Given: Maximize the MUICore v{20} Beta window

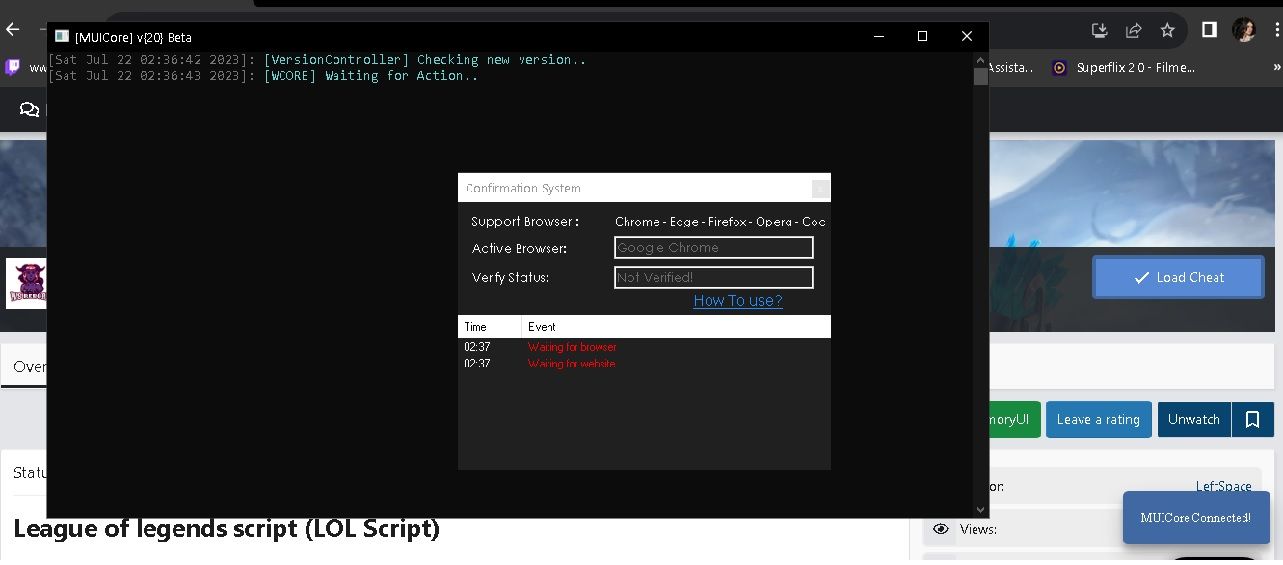Looking at the screenshot, I should click(x=922, y=37).
